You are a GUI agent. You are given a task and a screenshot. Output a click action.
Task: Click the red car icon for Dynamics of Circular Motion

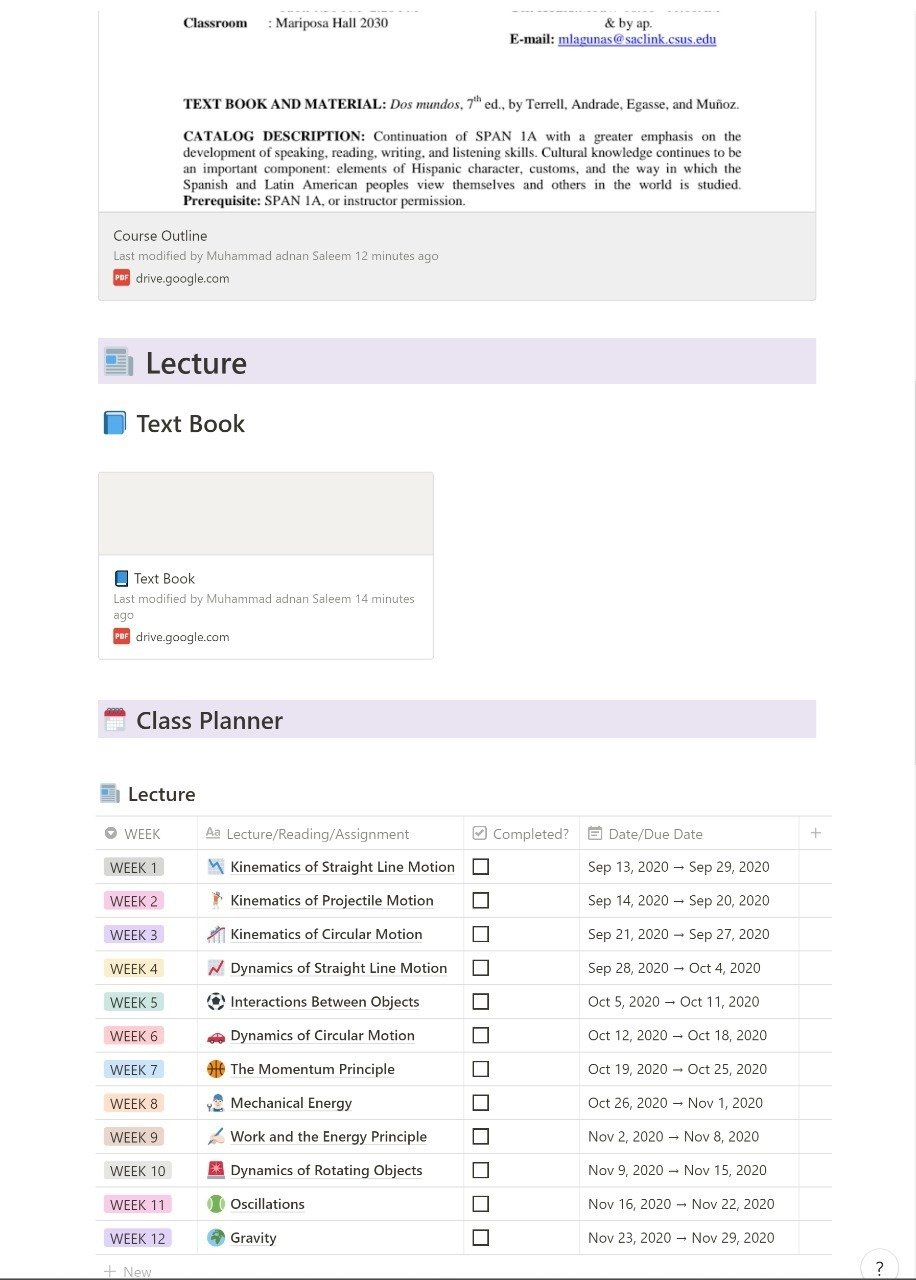pos(216,1035)
